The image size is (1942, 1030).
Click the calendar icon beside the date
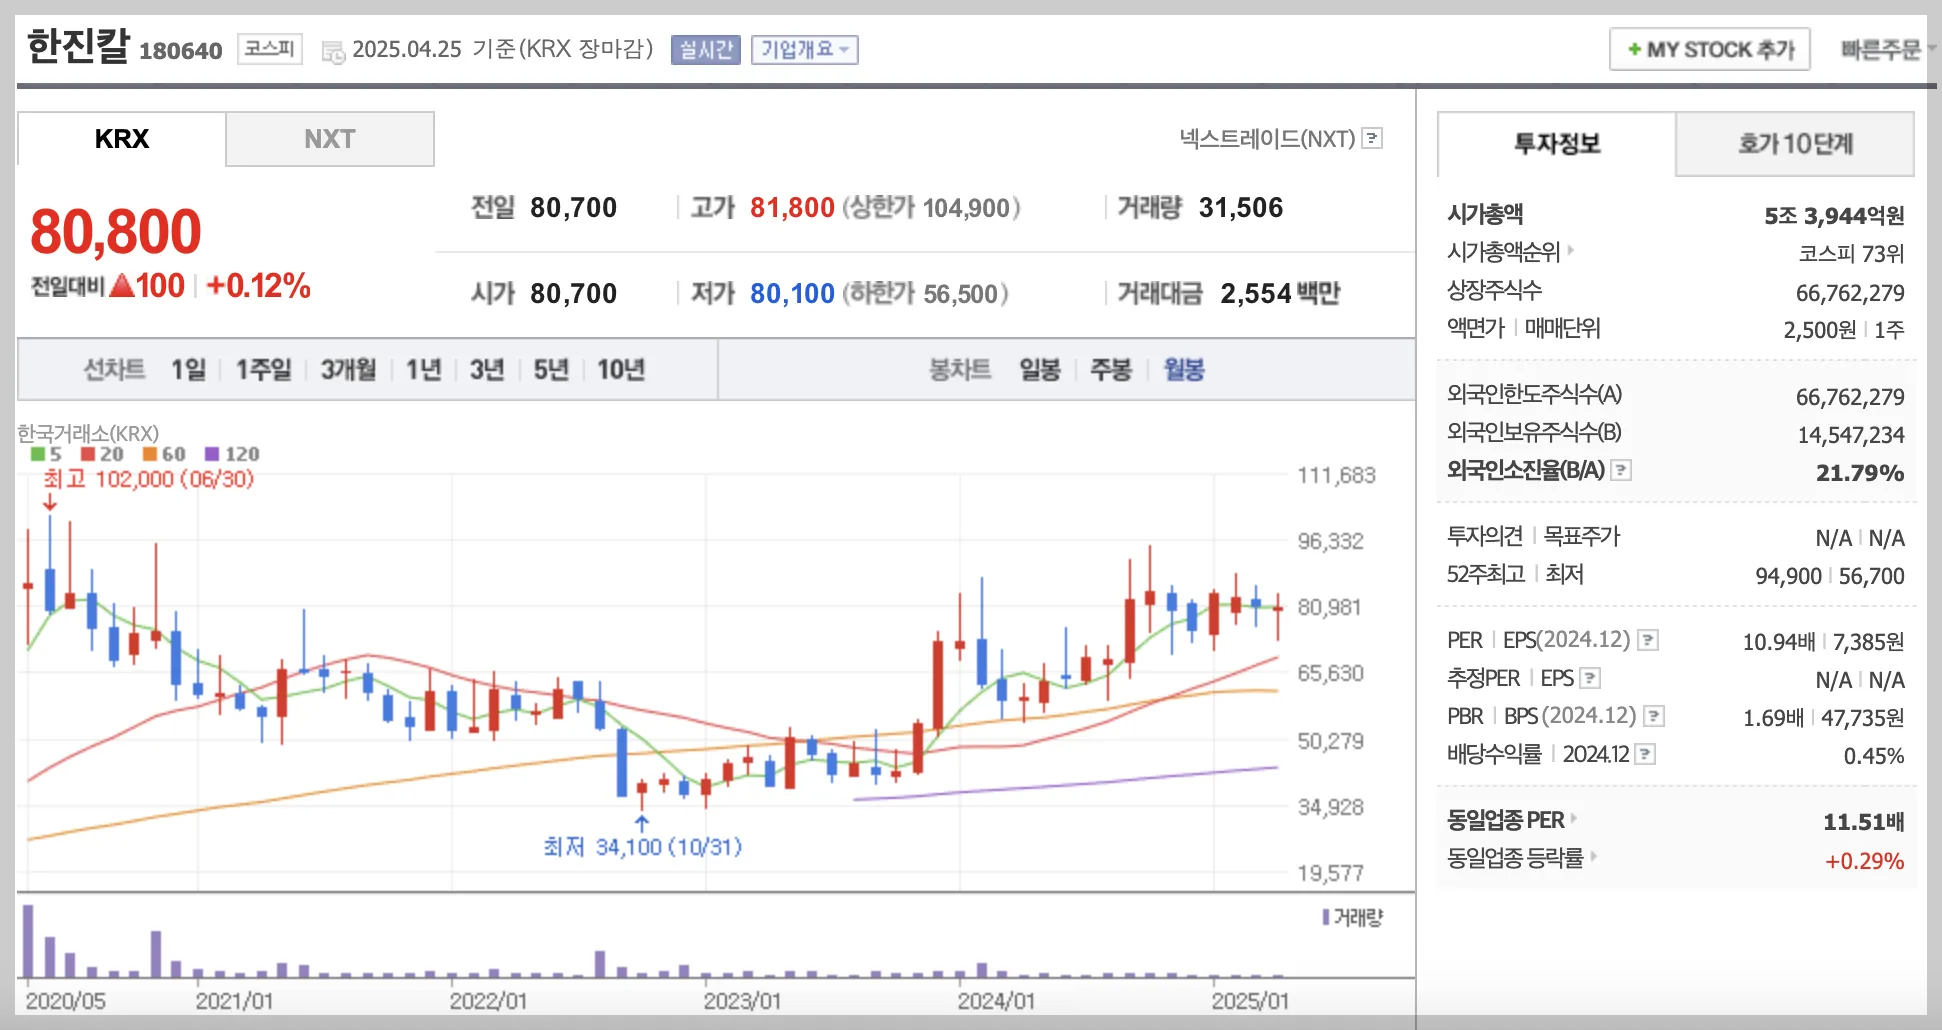click(333, 51)
